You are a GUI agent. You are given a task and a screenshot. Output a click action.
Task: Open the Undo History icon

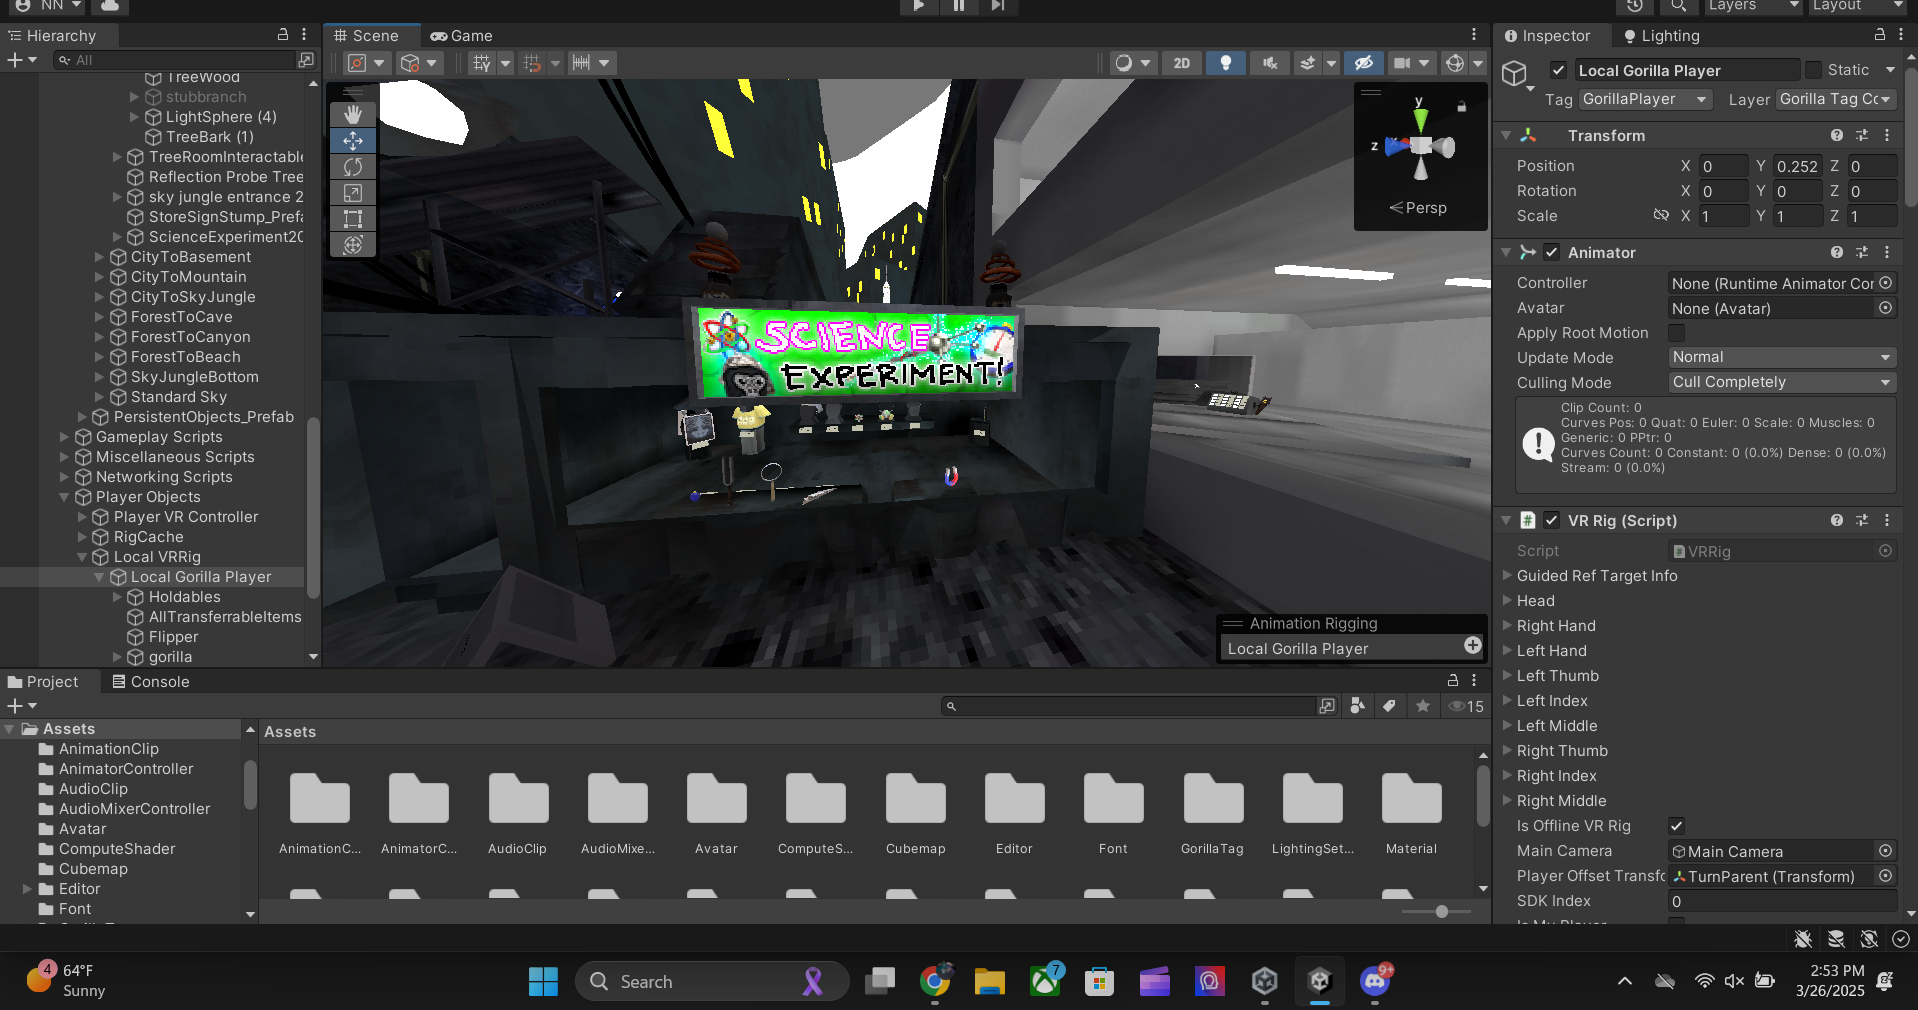tap(1634, 6)
